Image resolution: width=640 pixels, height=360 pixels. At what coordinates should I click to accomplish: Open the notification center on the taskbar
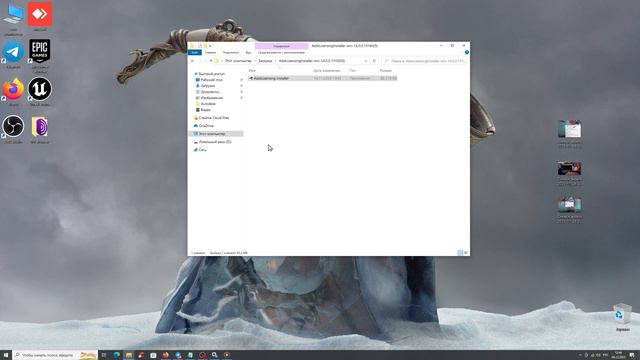[632, 355]
